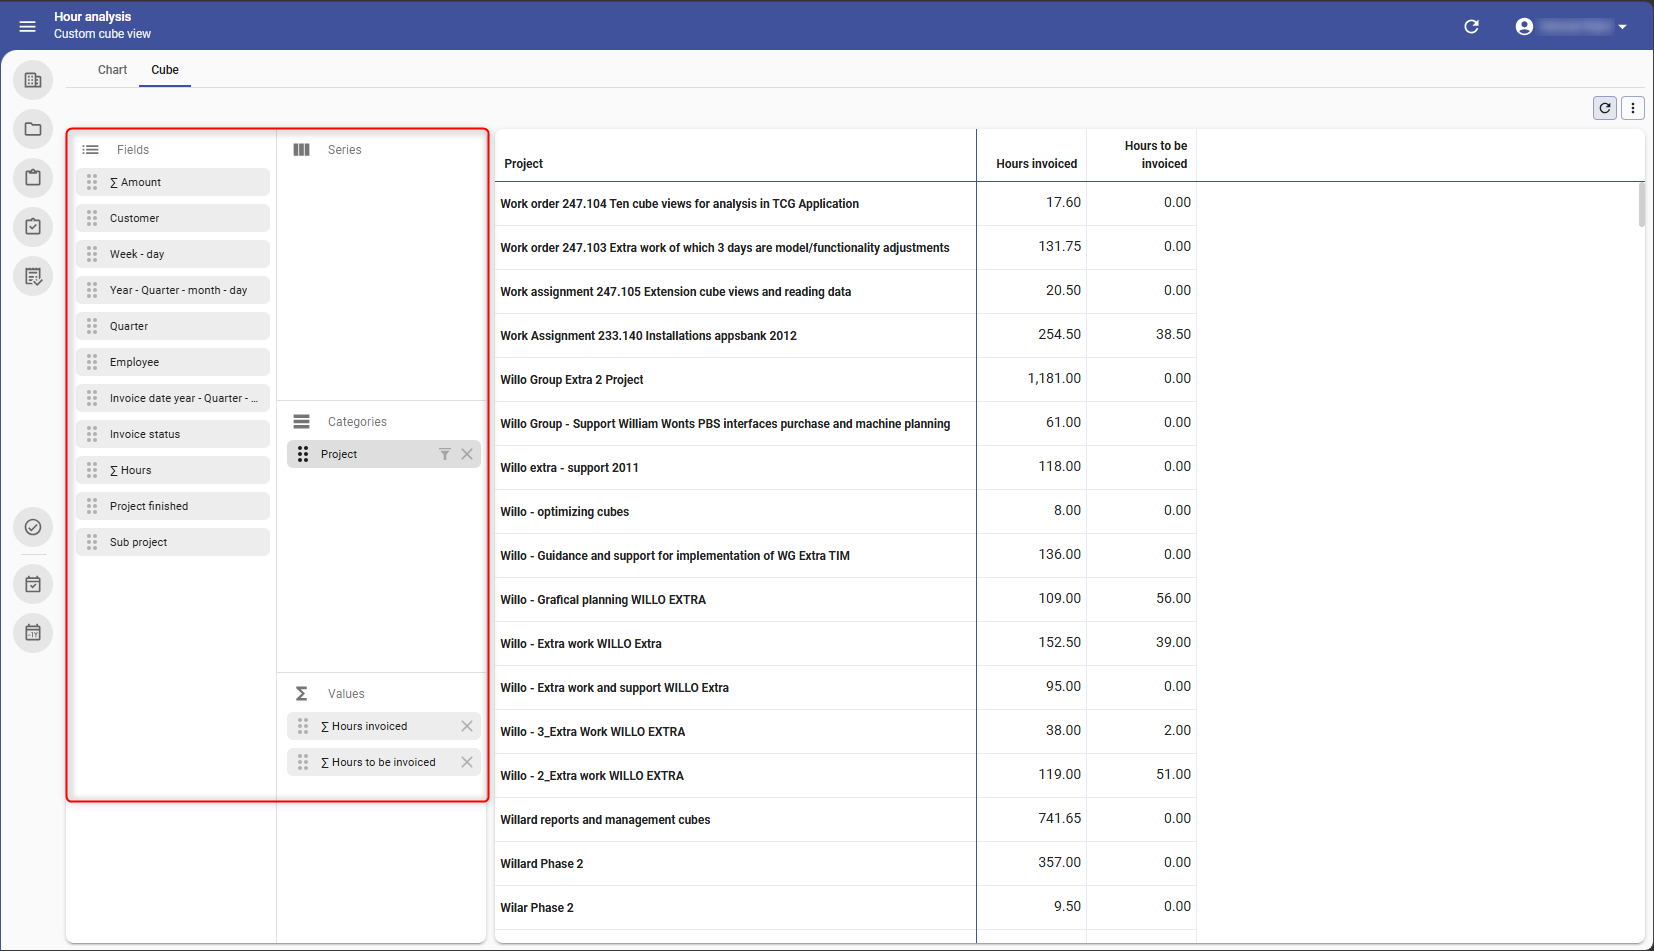Select the Cube tab

click(x=165, y=70)
